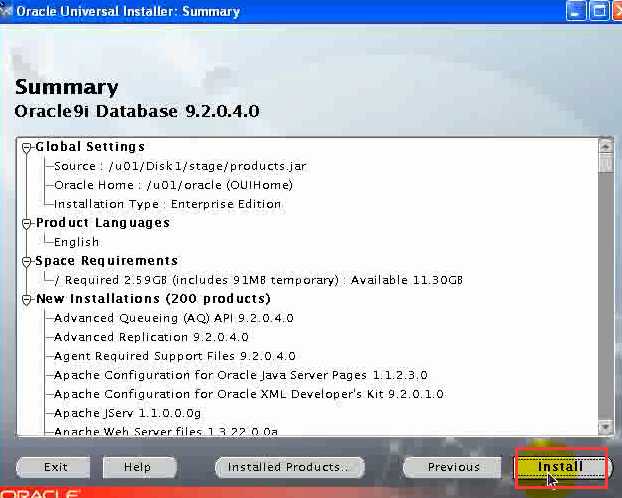Open the Installed Products dialog
The height and width of the screenshot is (498, 622).
pos(290,467)
